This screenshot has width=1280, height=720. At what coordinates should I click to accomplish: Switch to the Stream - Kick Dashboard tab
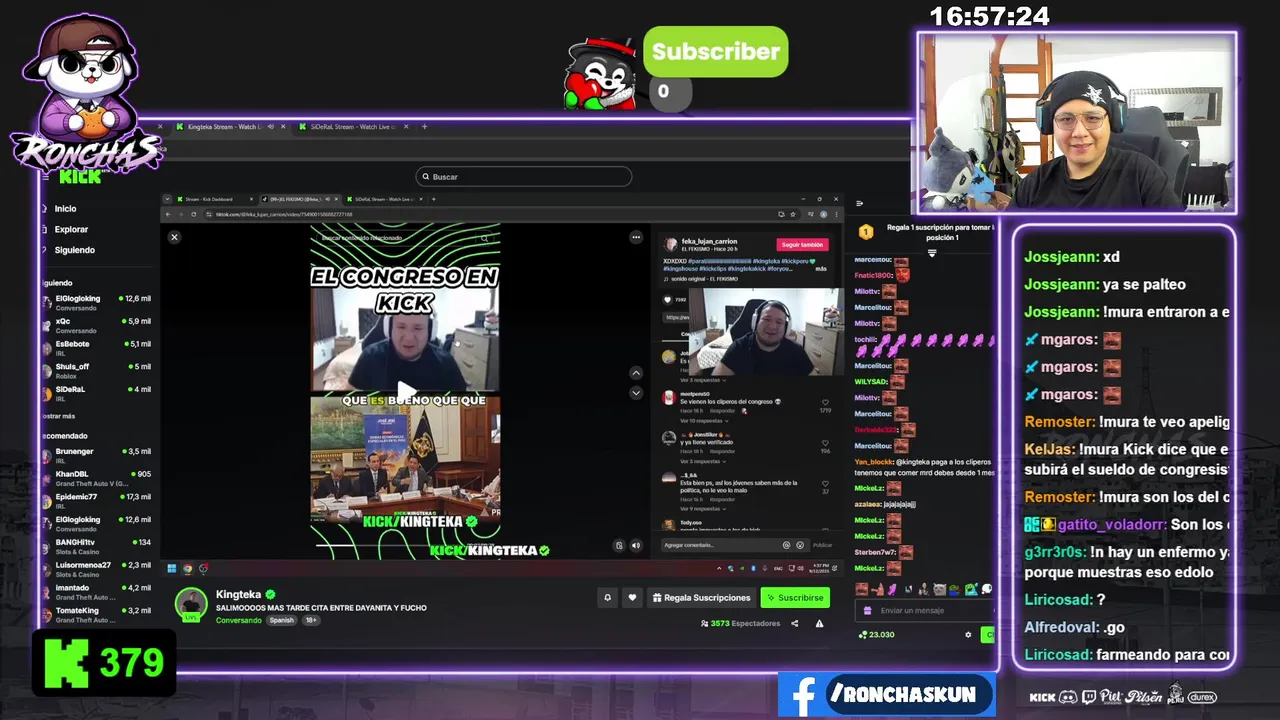213,199
